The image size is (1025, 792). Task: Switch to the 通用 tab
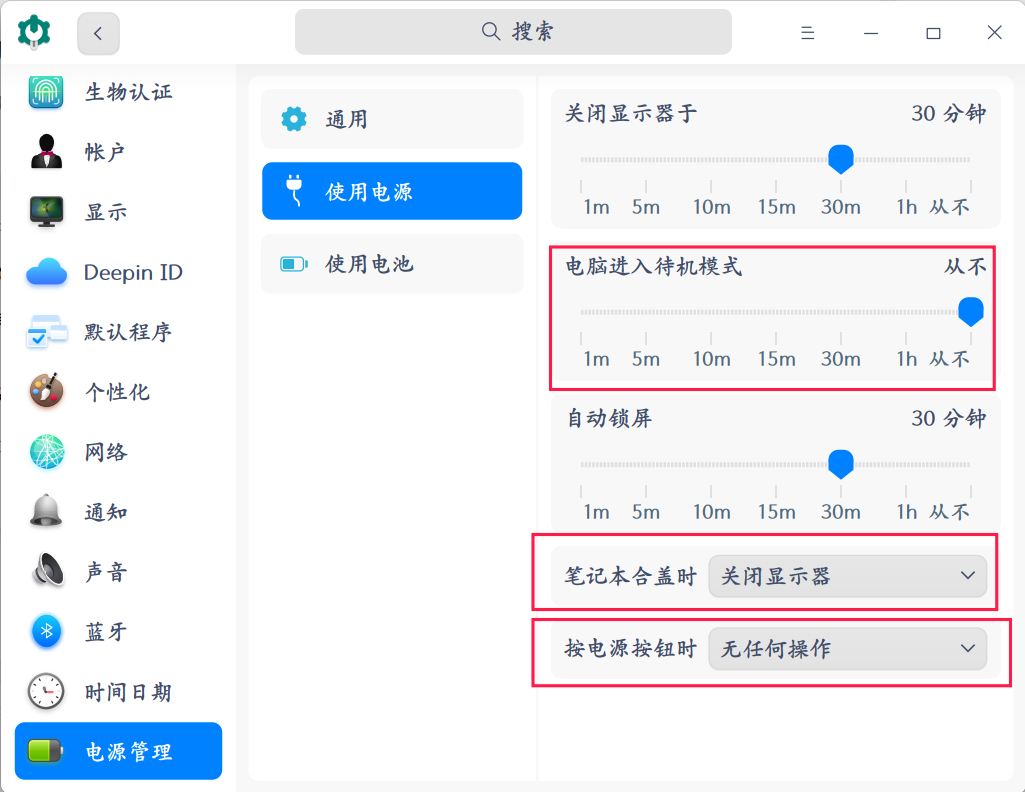coord(392,119)
